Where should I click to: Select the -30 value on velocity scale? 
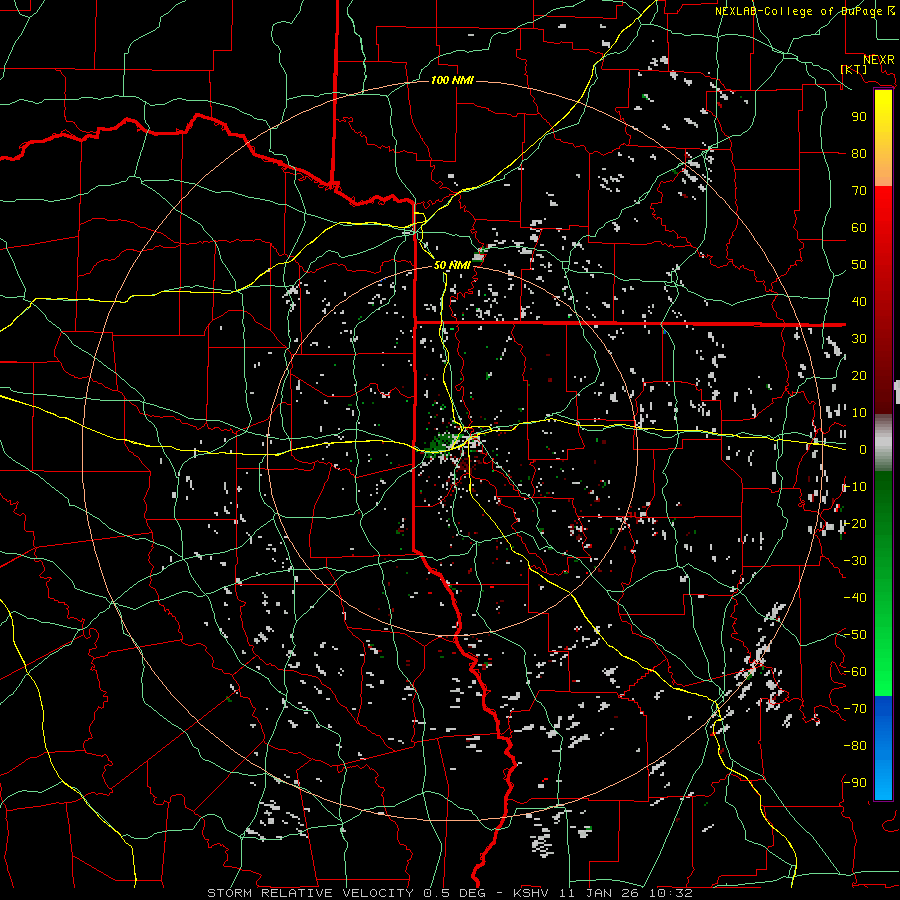tap(855, 560)
